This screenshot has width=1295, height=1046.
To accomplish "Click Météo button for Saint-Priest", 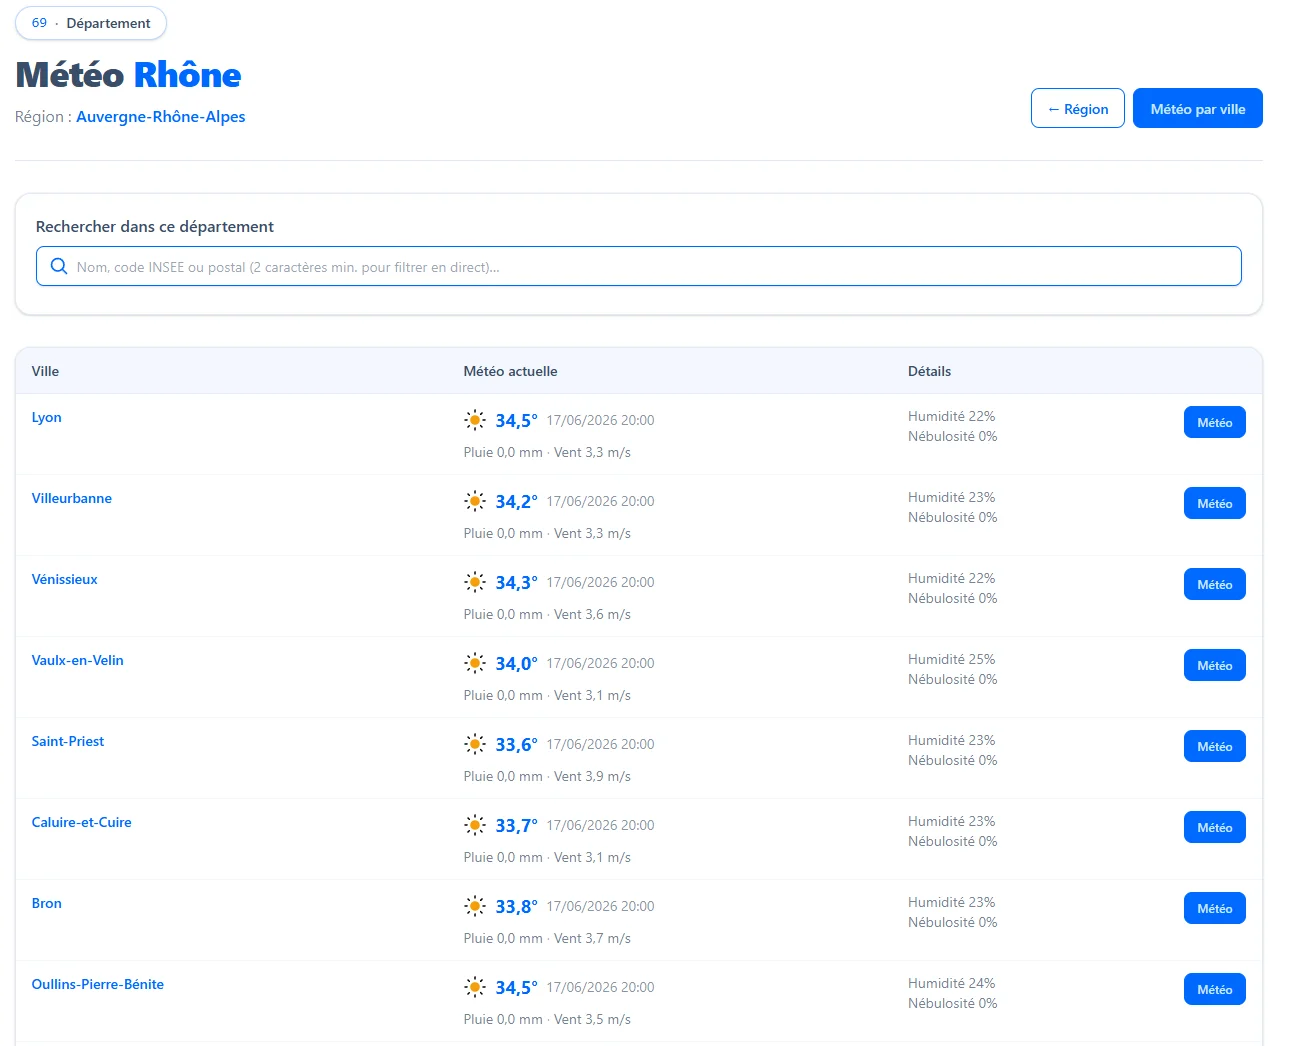I will pyautogui.click(x=1215, y=746).
